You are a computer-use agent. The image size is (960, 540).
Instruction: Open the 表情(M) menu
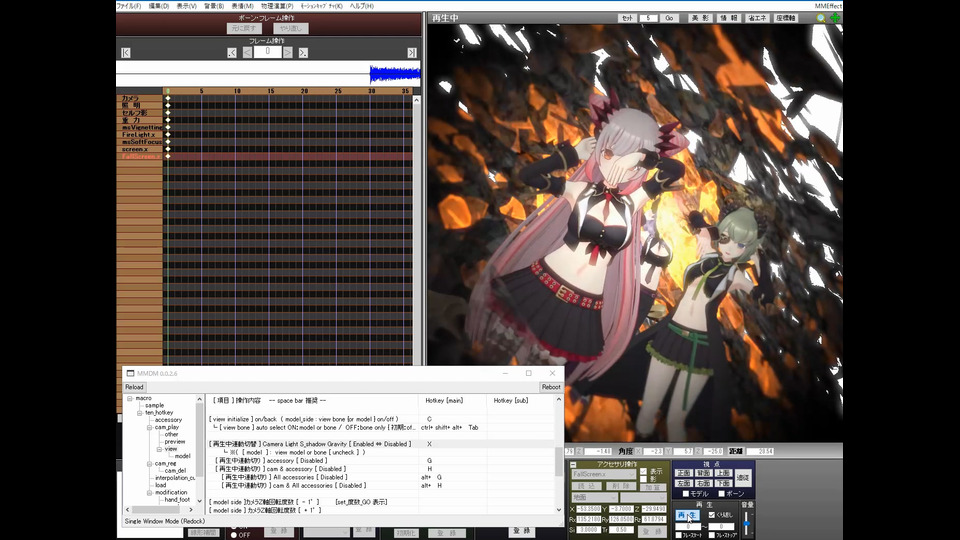point(242,6)
